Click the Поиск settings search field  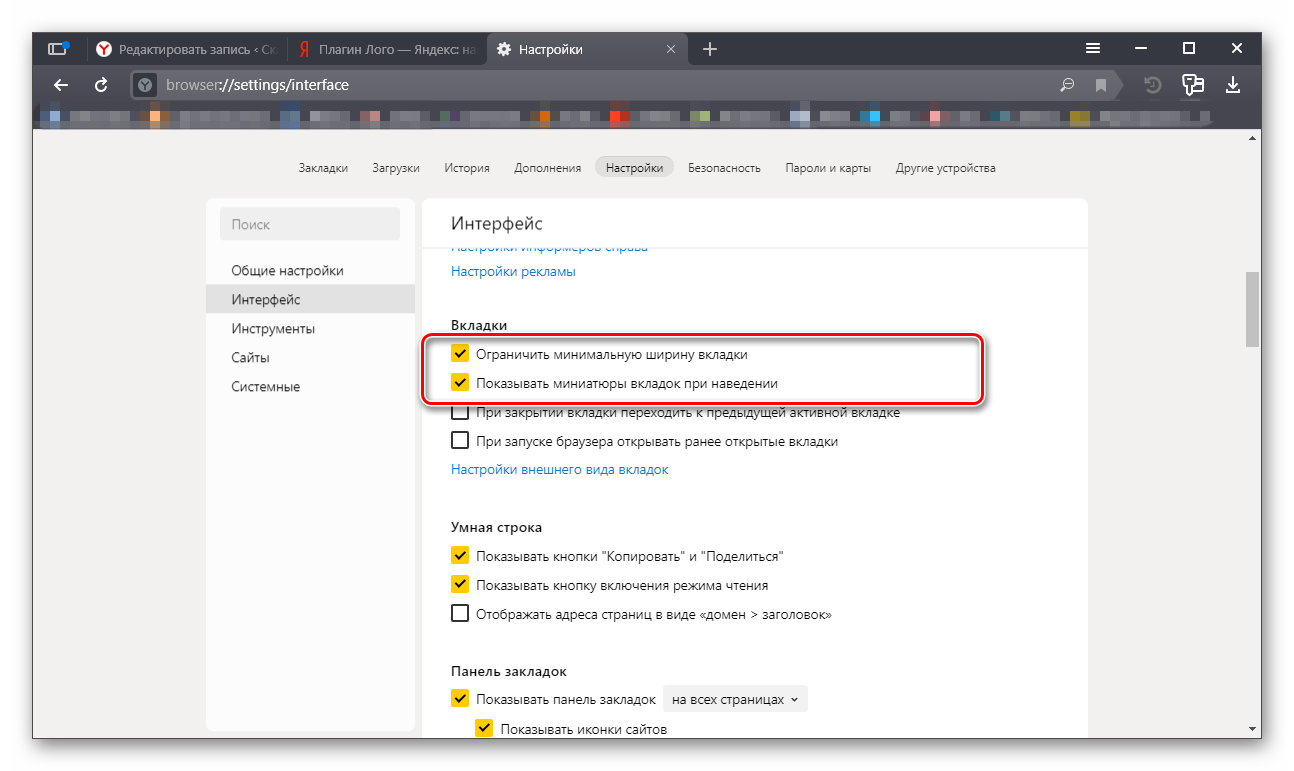(x=310, y=224)
